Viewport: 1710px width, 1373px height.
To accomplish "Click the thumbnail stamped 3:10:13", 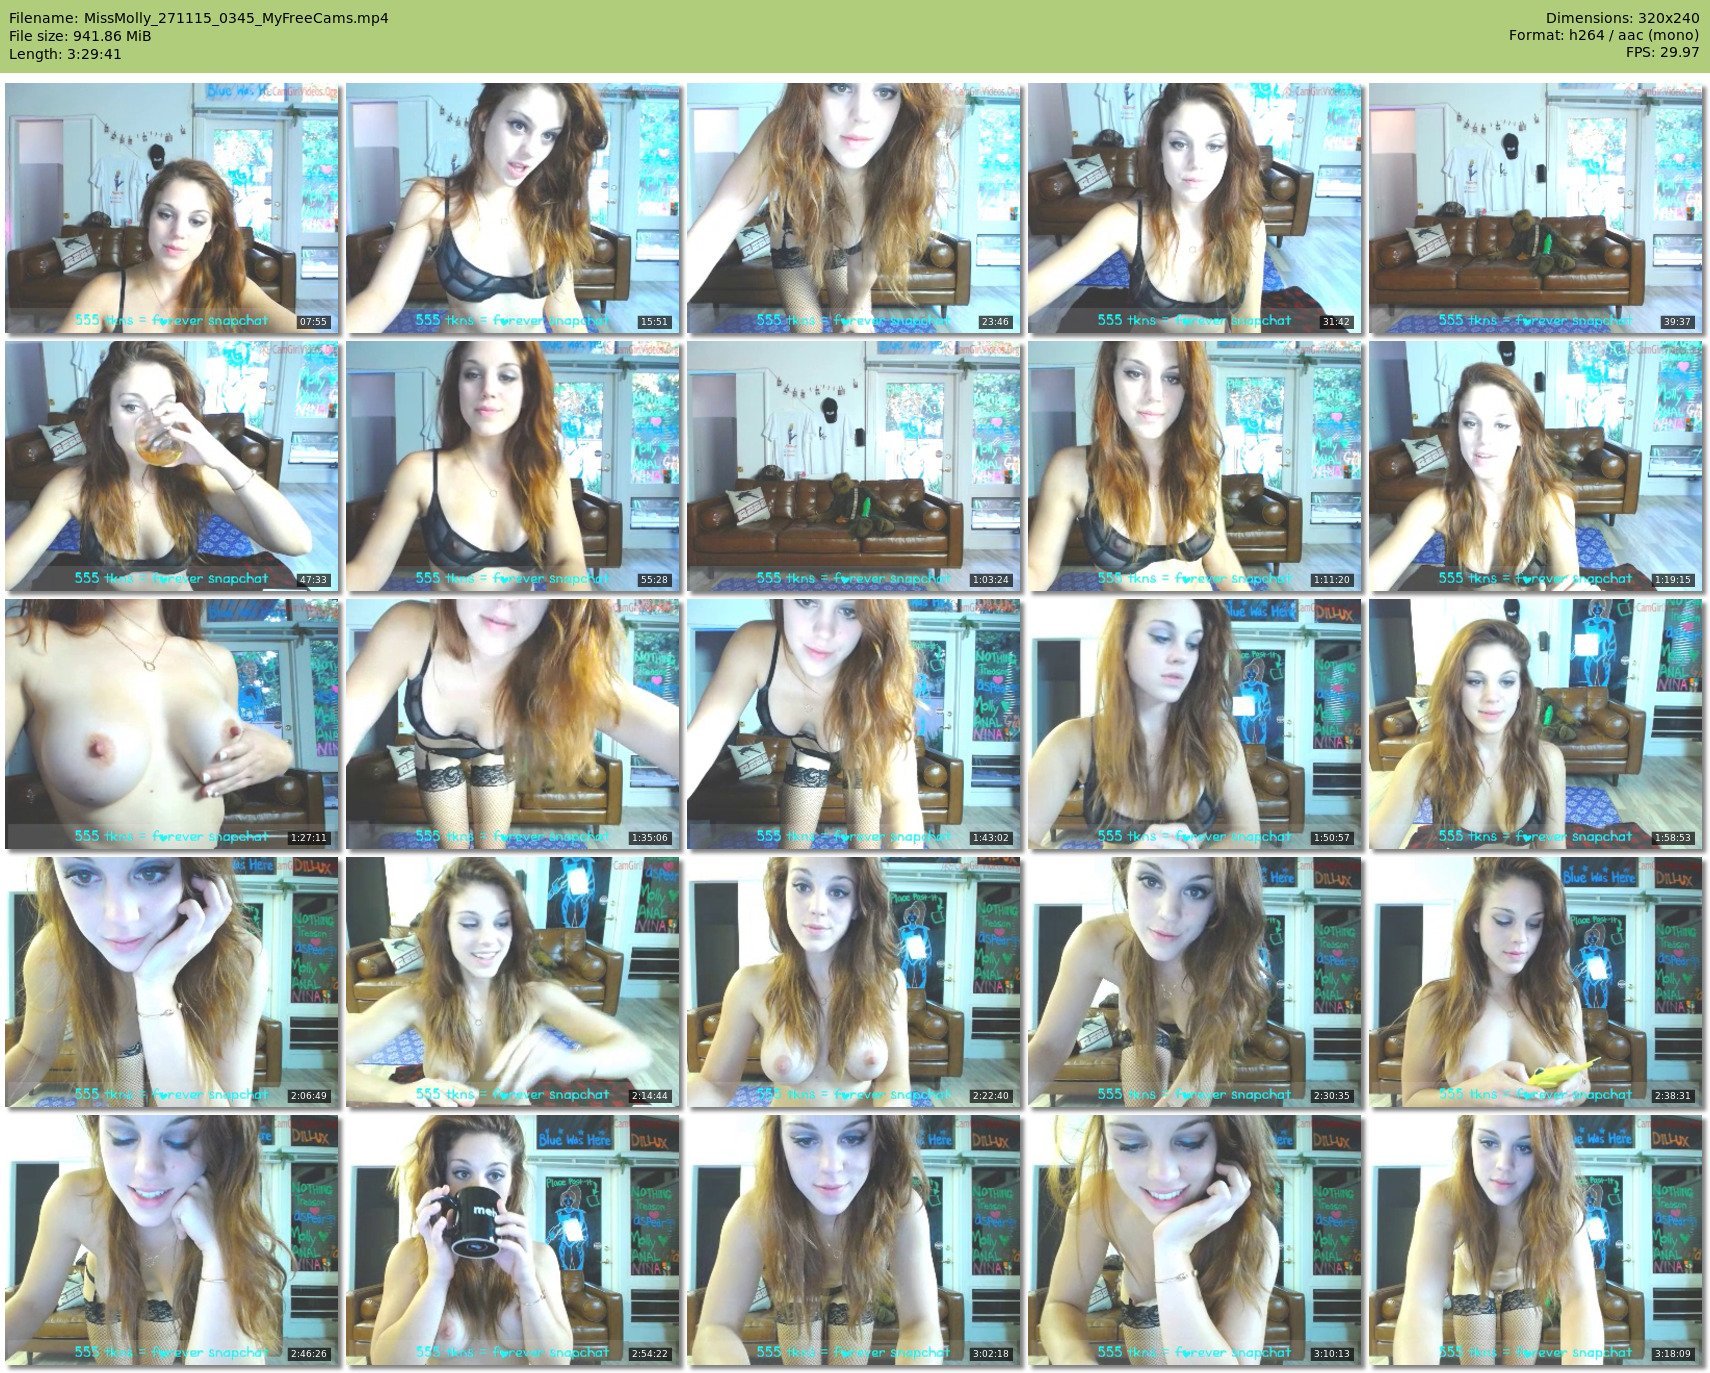I will 1195,1240.
